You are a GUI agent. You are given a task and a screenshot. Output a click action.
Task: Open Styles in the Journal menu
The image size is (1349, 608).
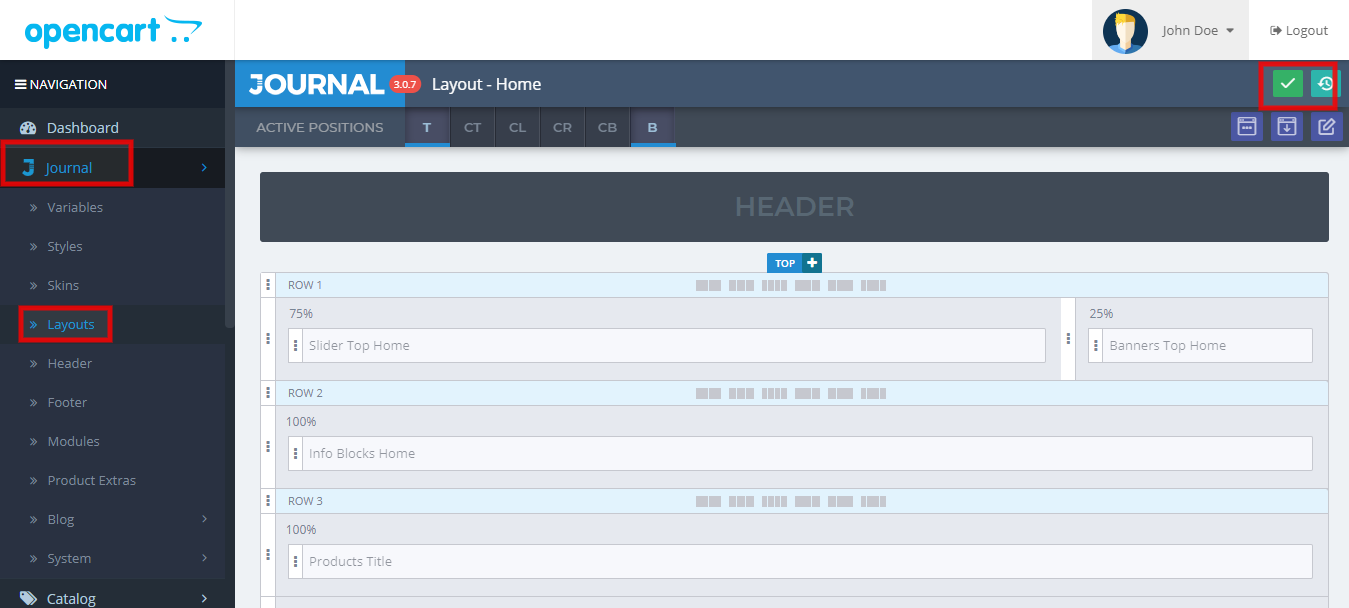tap(65, 246)
